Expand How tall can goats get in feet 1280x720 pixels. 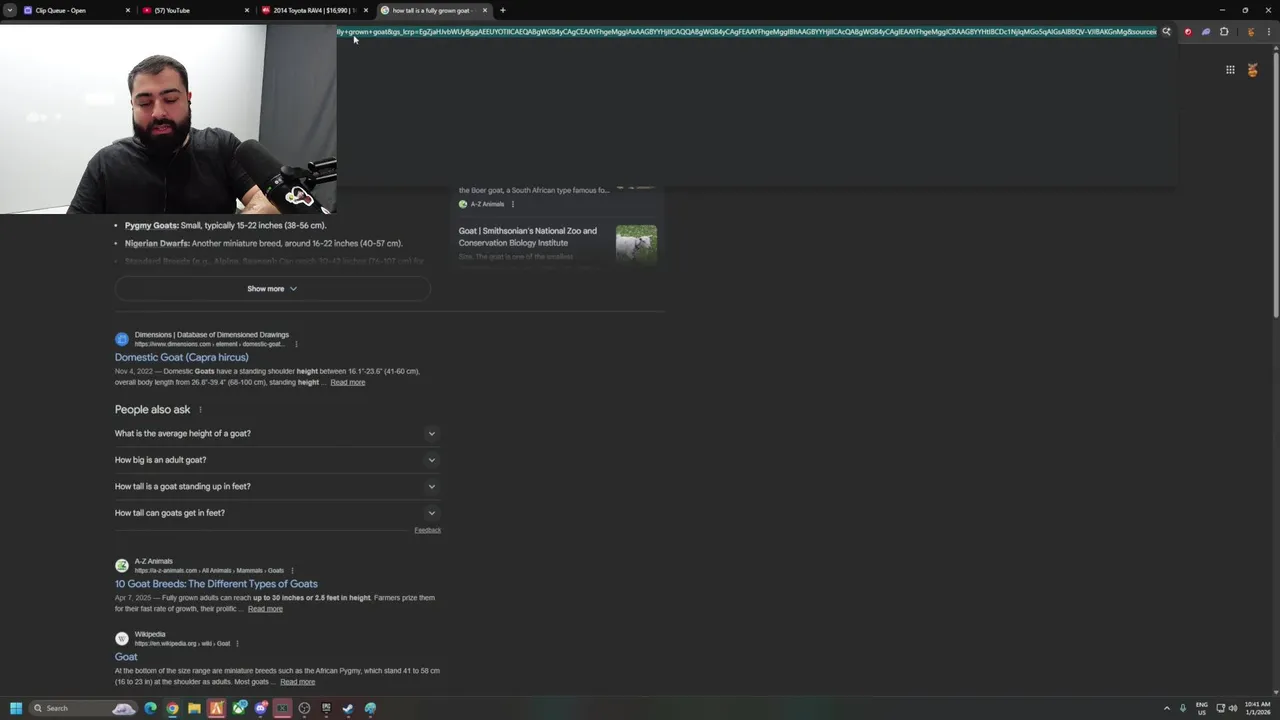click(x=277, y=513)
